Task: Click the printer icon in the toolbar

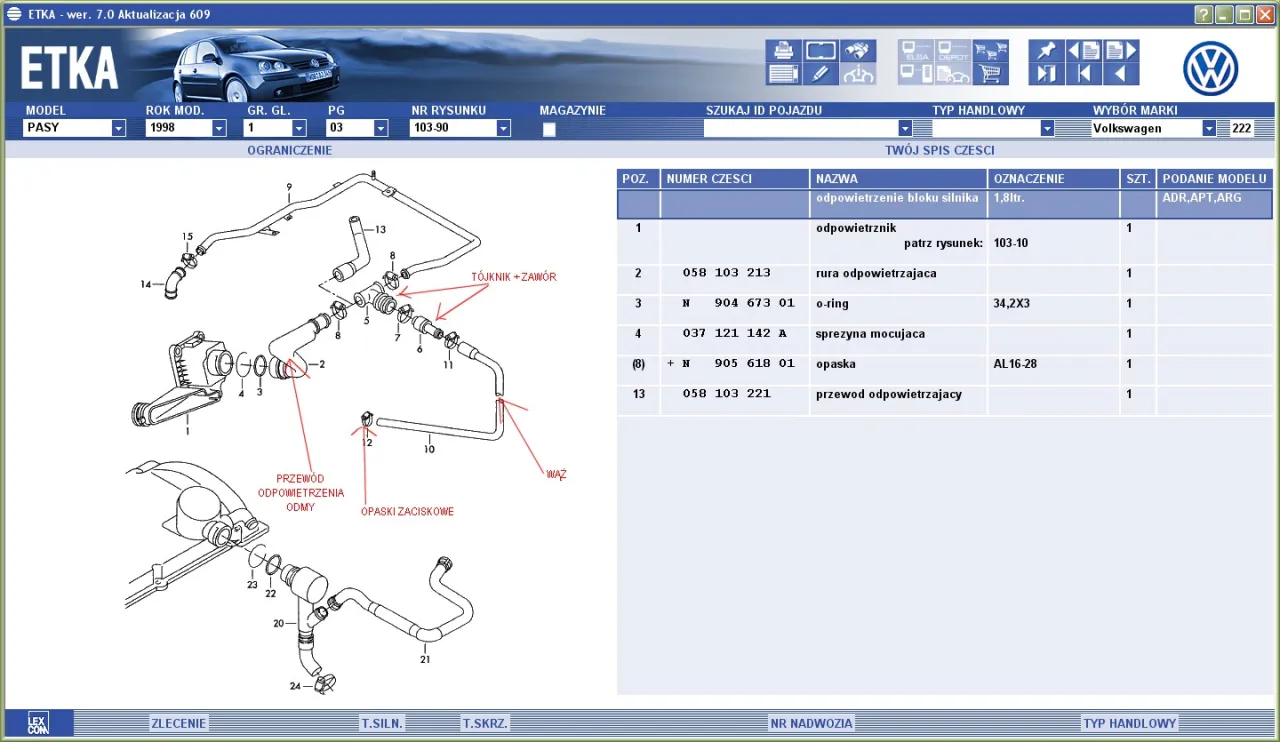Action: tap(783, 51)
